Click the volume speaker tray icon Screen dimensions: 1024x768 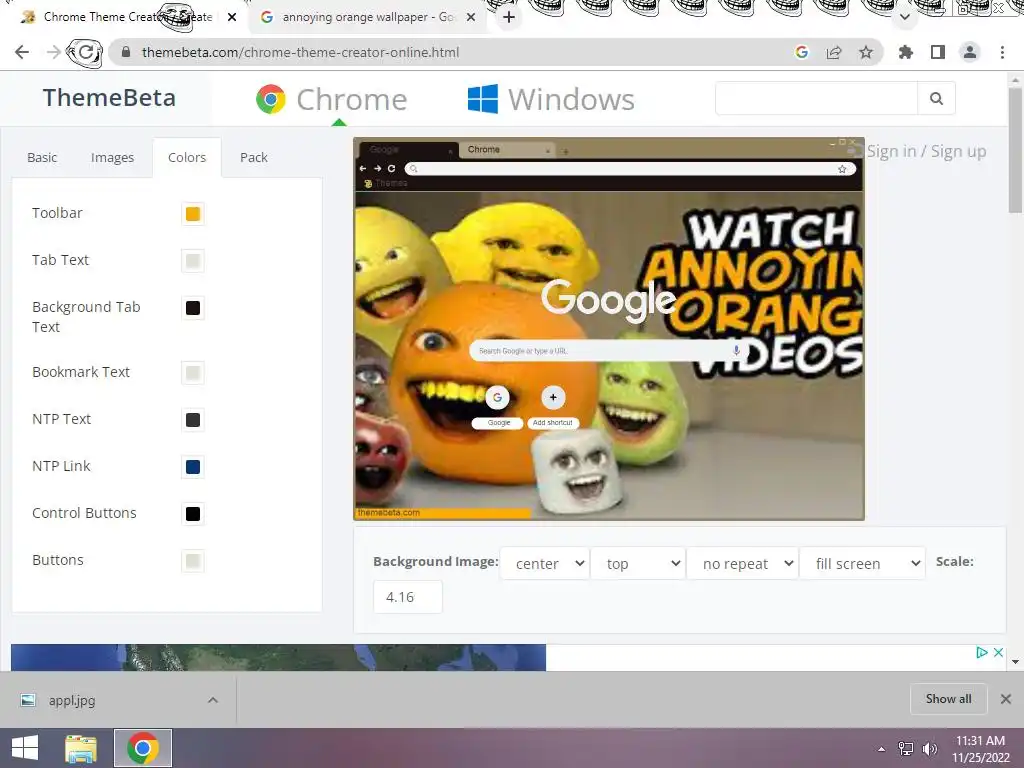click(930, 748)
